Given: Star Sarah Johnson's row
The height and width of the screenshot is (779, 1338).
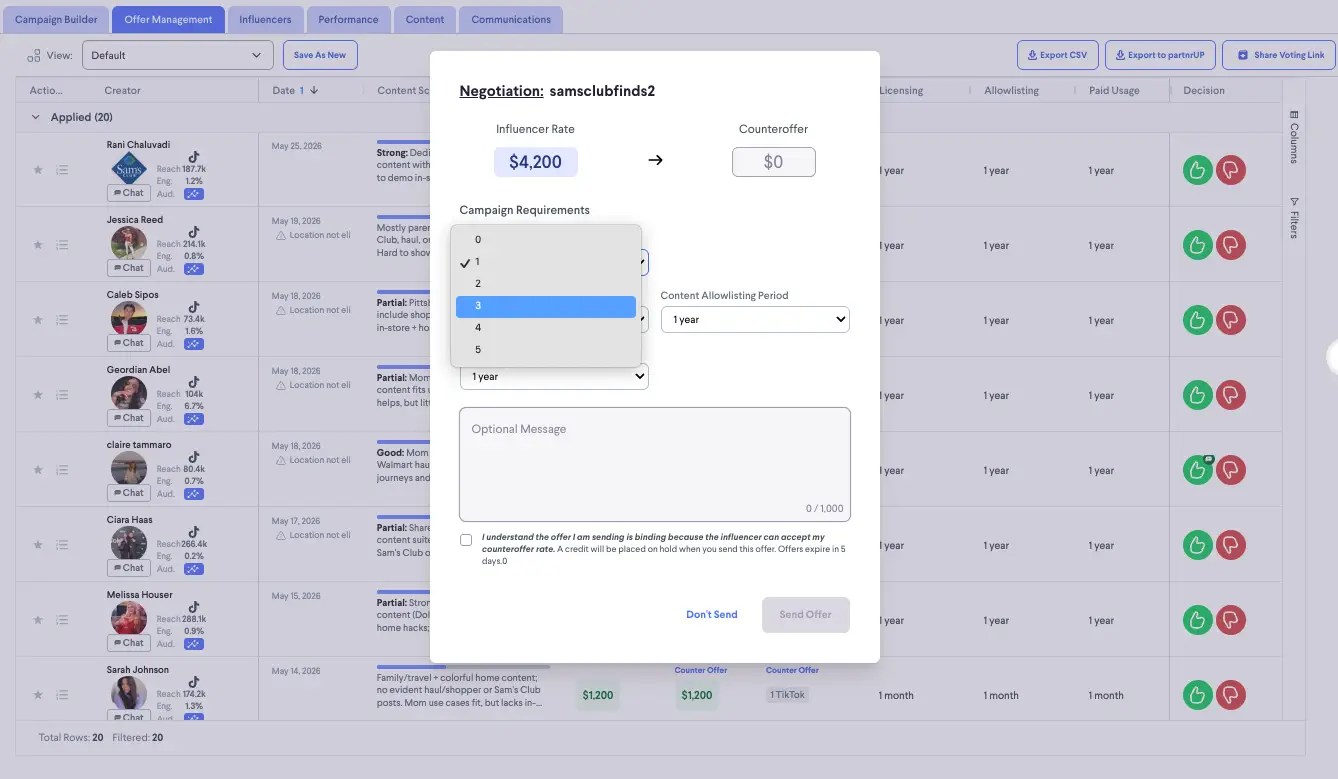Looking at the screenshot, I should pyautogui.click(x=38, y=695).
